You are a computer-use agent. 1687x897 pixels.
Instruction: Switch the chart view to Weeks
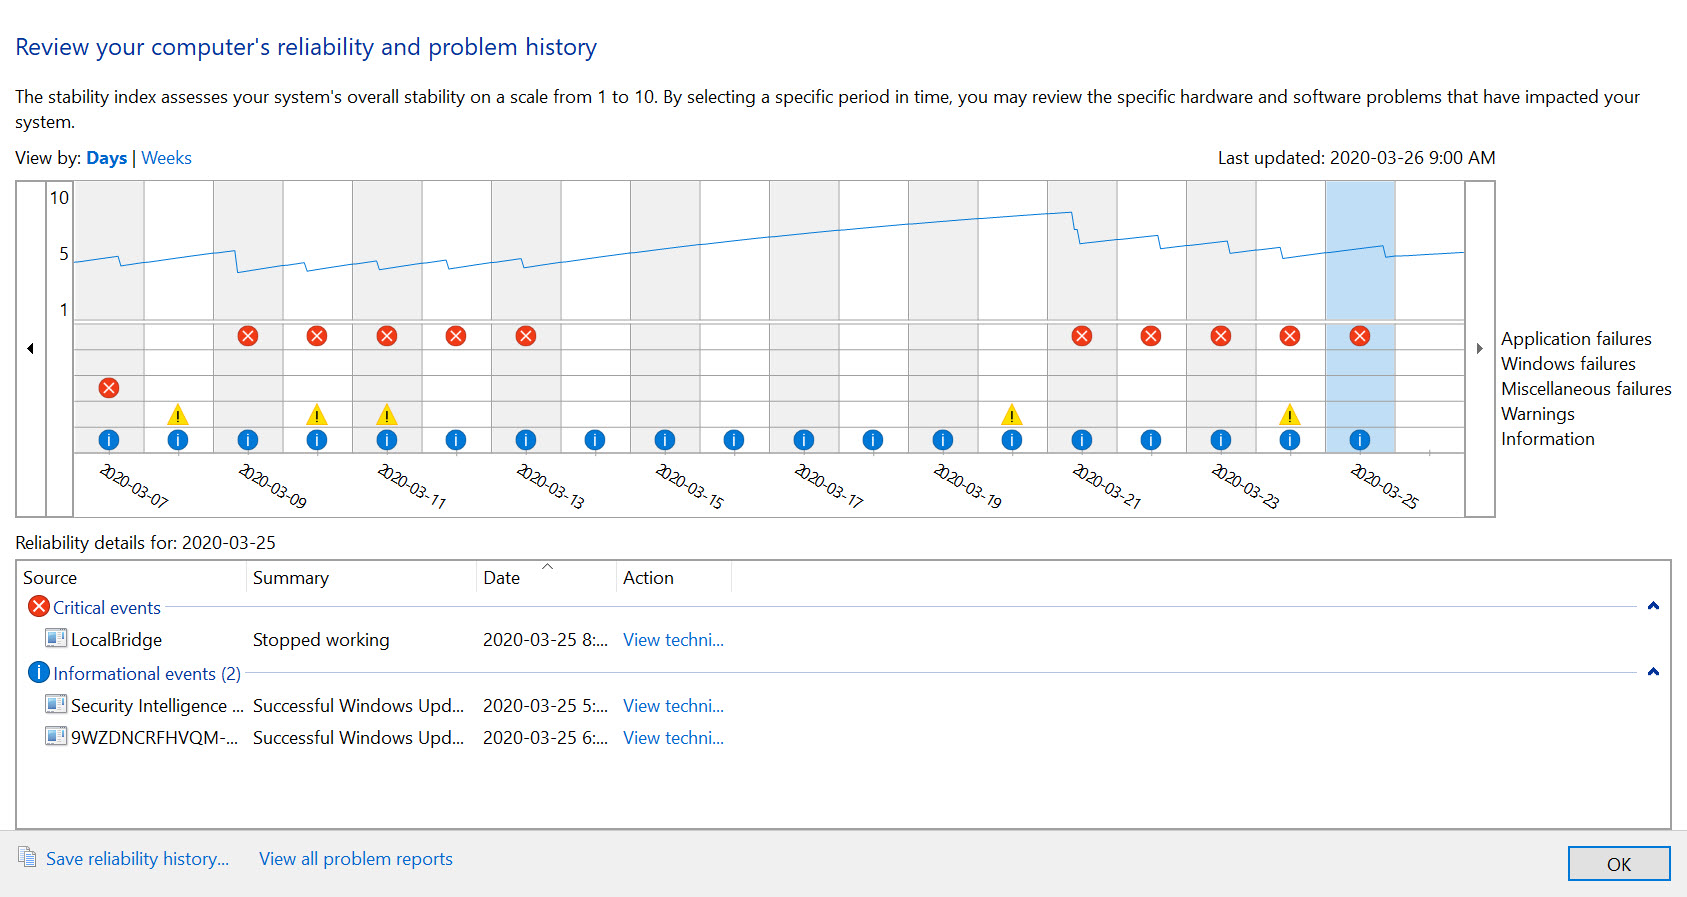pos(166,158)
